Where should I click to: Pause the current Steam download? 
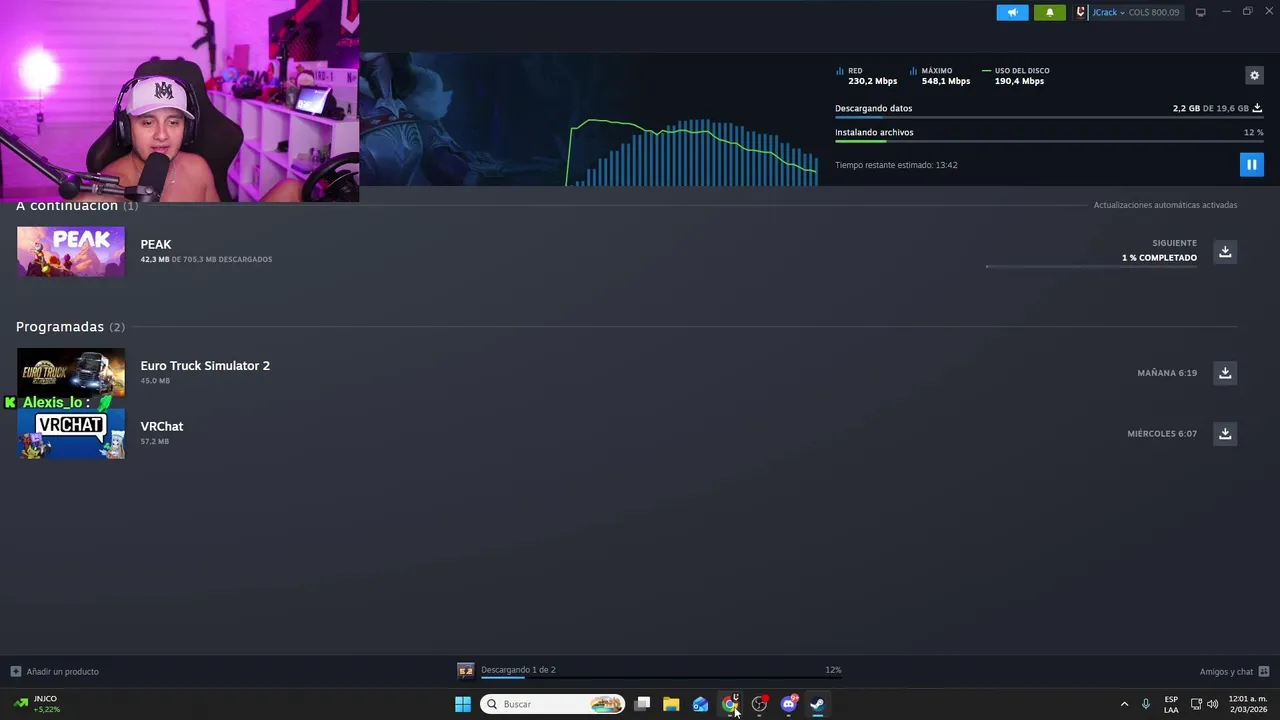click(x=1251, y=164)
